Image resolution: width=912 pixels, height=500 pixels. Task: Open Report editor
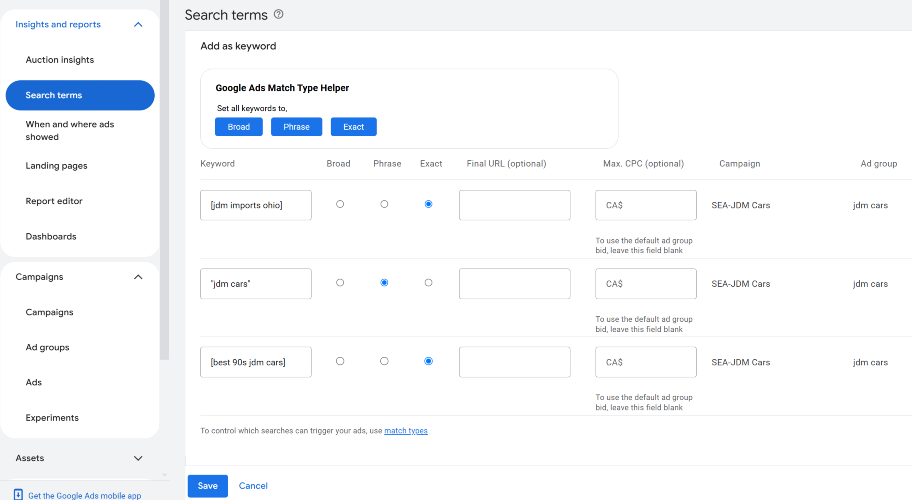click(54, 201)
